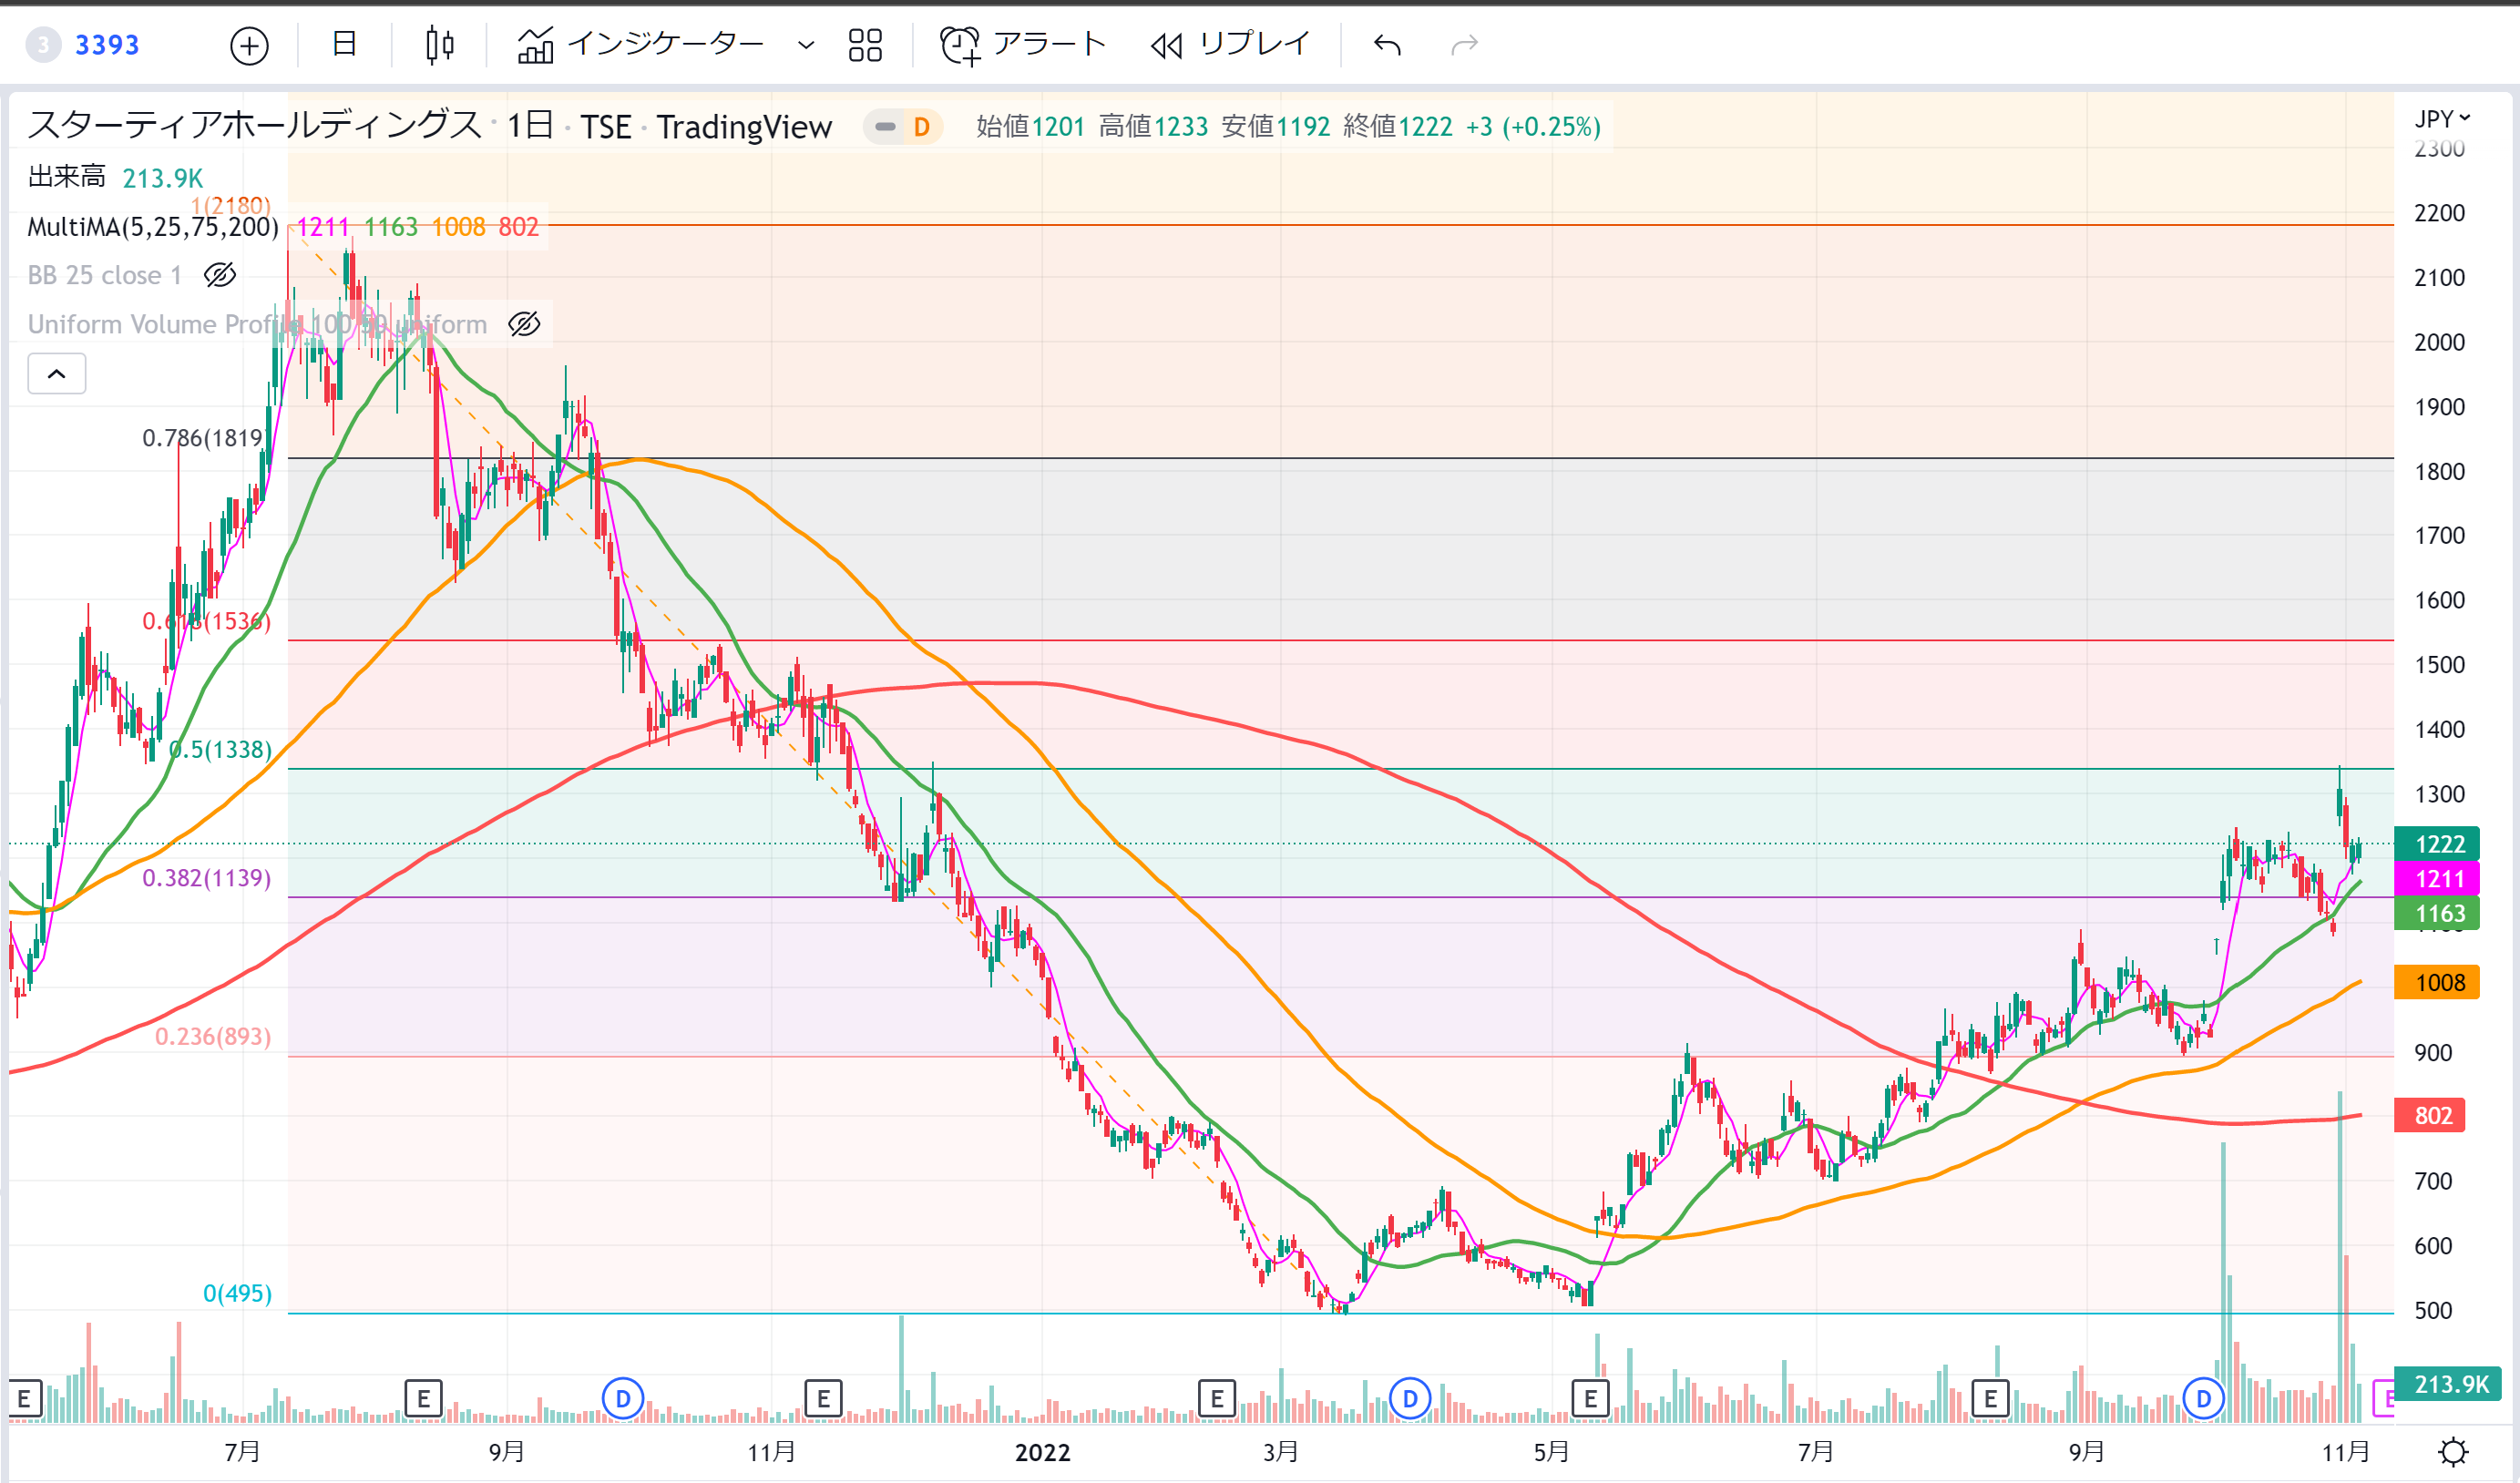The width and height of the screenshot is (2520, 1483).
Task: Click the 1(2180) Fibonacci top level label
Action: click(x=230, y=205)
